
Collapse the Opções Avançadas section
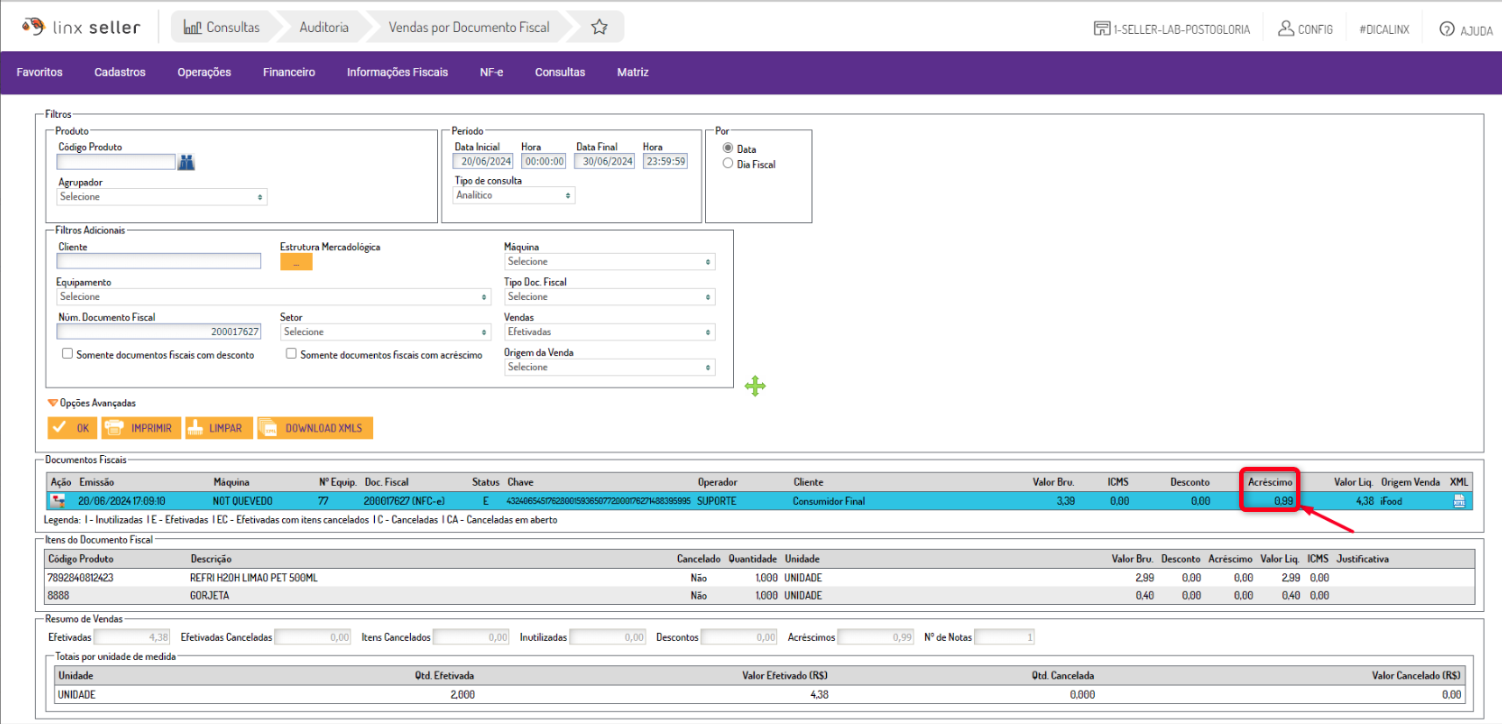(92, 403)
